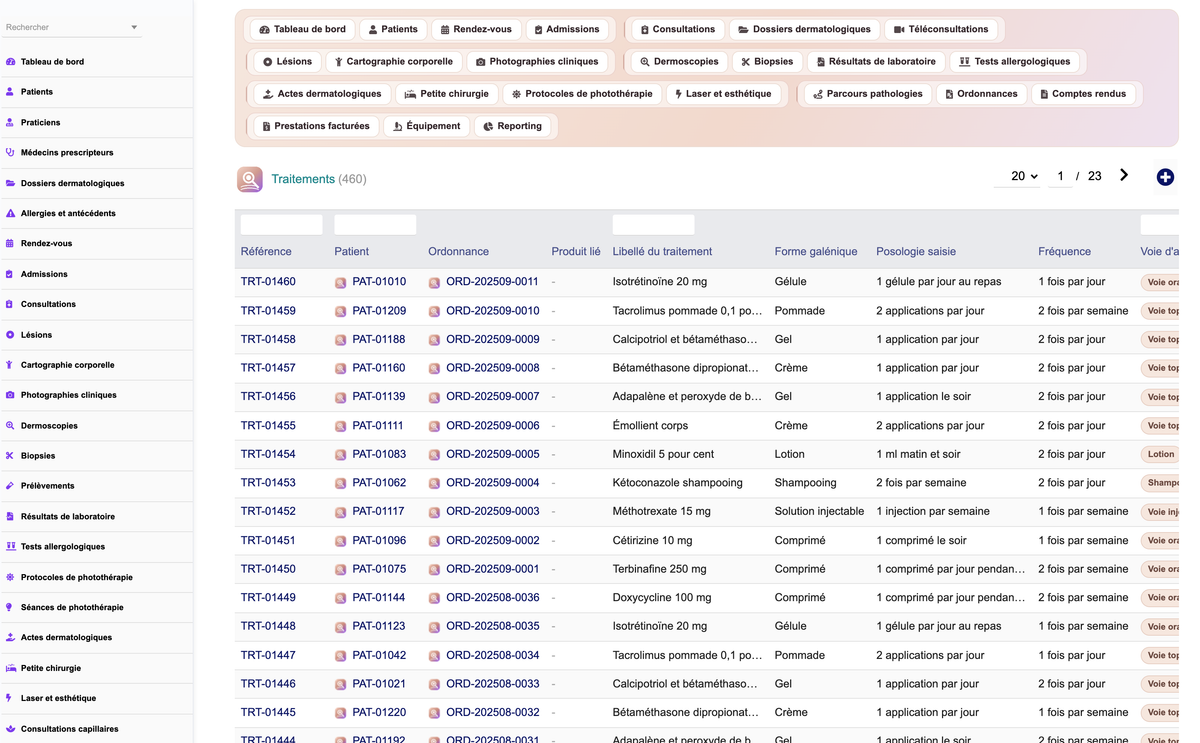Click the Tableau de bord sidebar icon
Viewport: 1200px width, 743px height.
pyautogui.click(x=10, y=61)
